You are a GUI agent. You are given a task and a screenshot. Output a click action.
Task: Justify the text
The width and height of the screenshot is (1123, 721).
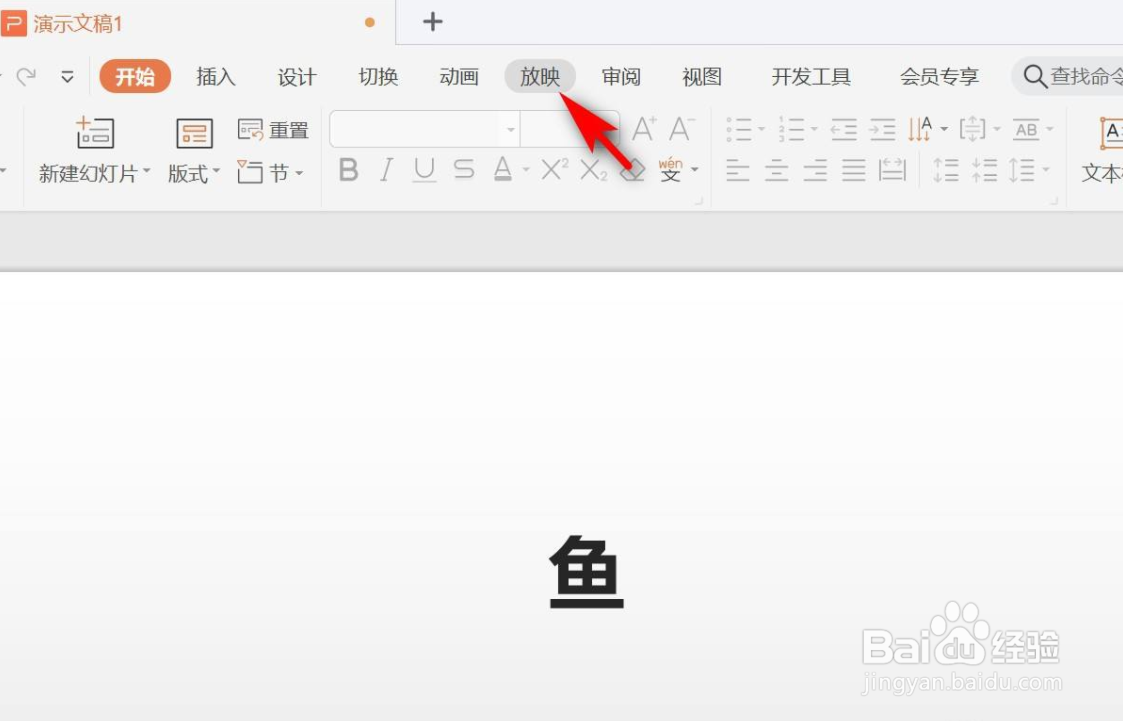tap(854, 170)
